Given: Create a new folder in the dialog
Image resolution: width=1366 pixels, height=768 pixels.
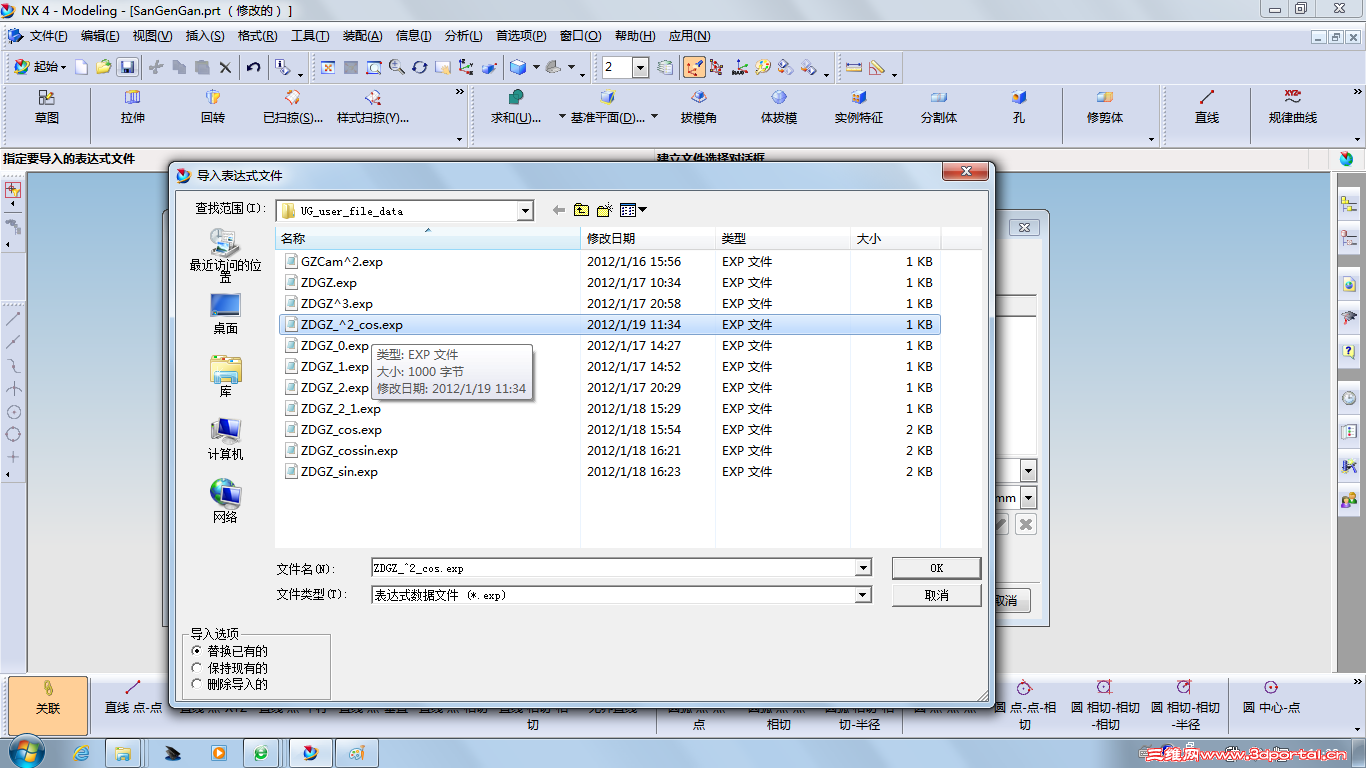Looking at the screenshot, I should click(605, 210).
